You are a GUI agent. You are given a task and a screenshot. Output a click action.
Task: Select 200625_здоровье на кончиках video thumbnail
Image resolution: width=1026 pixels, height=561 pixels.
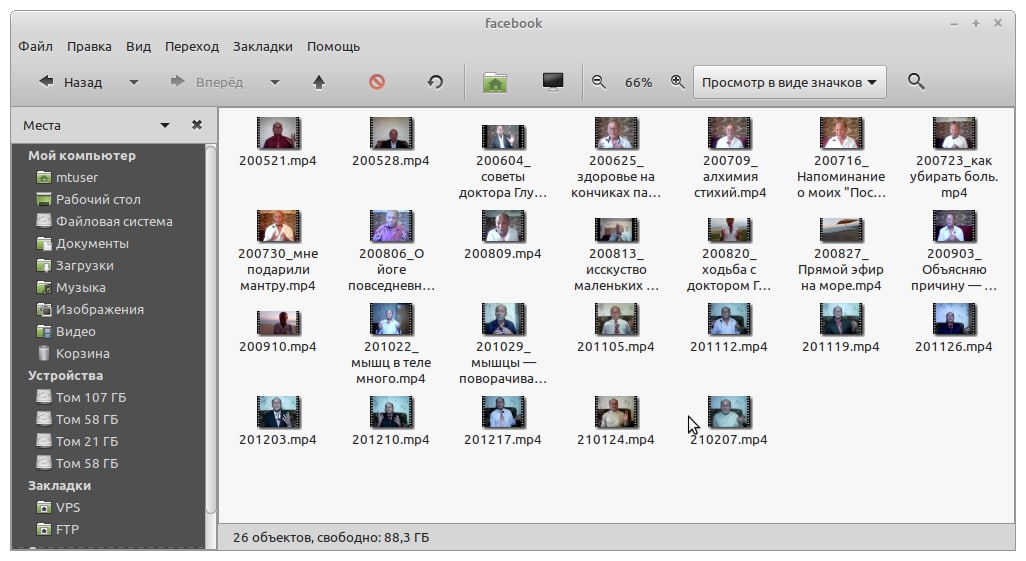tap(616, 133)
